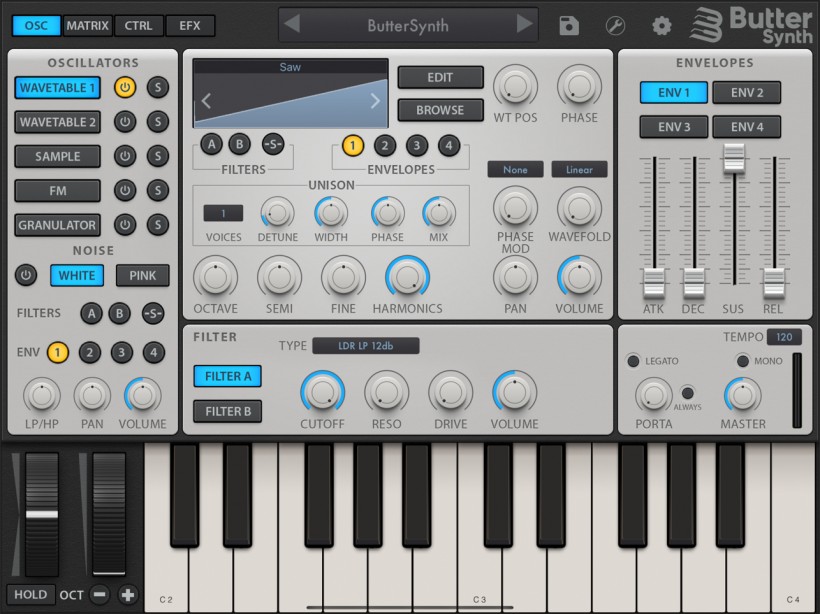Image resolution: width=820 pixels, height=614 pixels.
Task: Solo the FM oscillator with S icon
Action: [x=157, y=190]
